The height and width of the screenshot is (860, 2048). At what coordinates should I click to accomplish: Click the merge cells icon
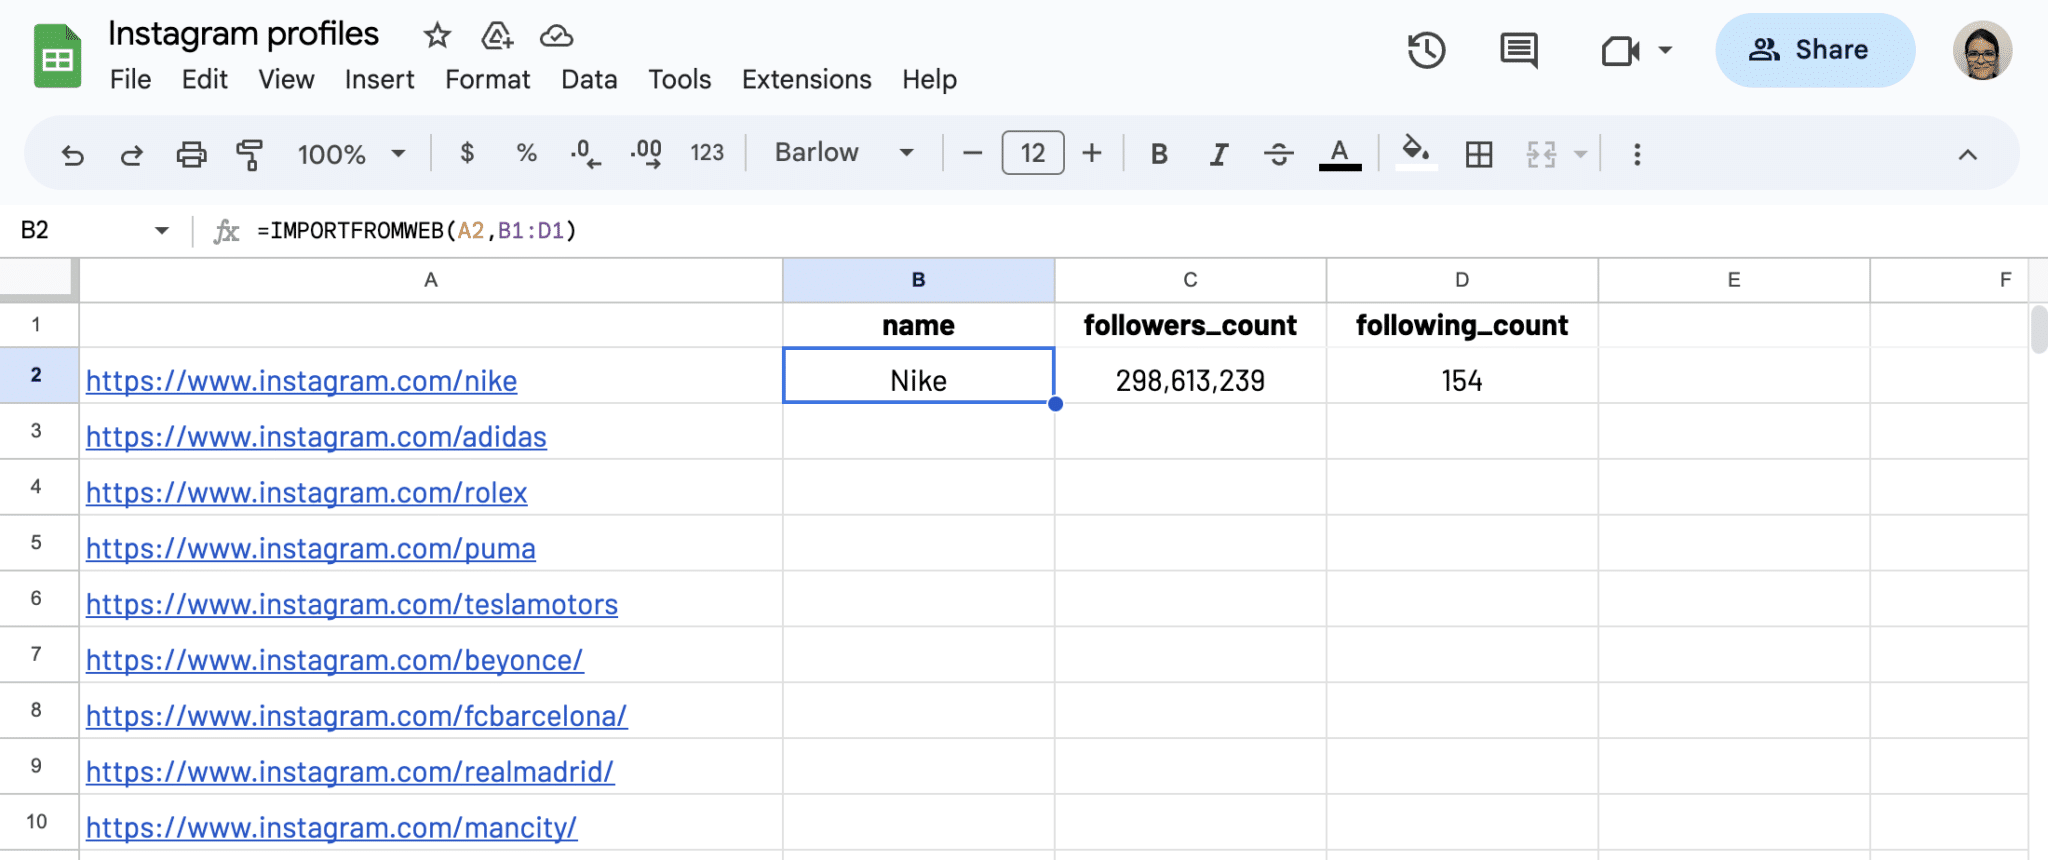[1541, 154]
